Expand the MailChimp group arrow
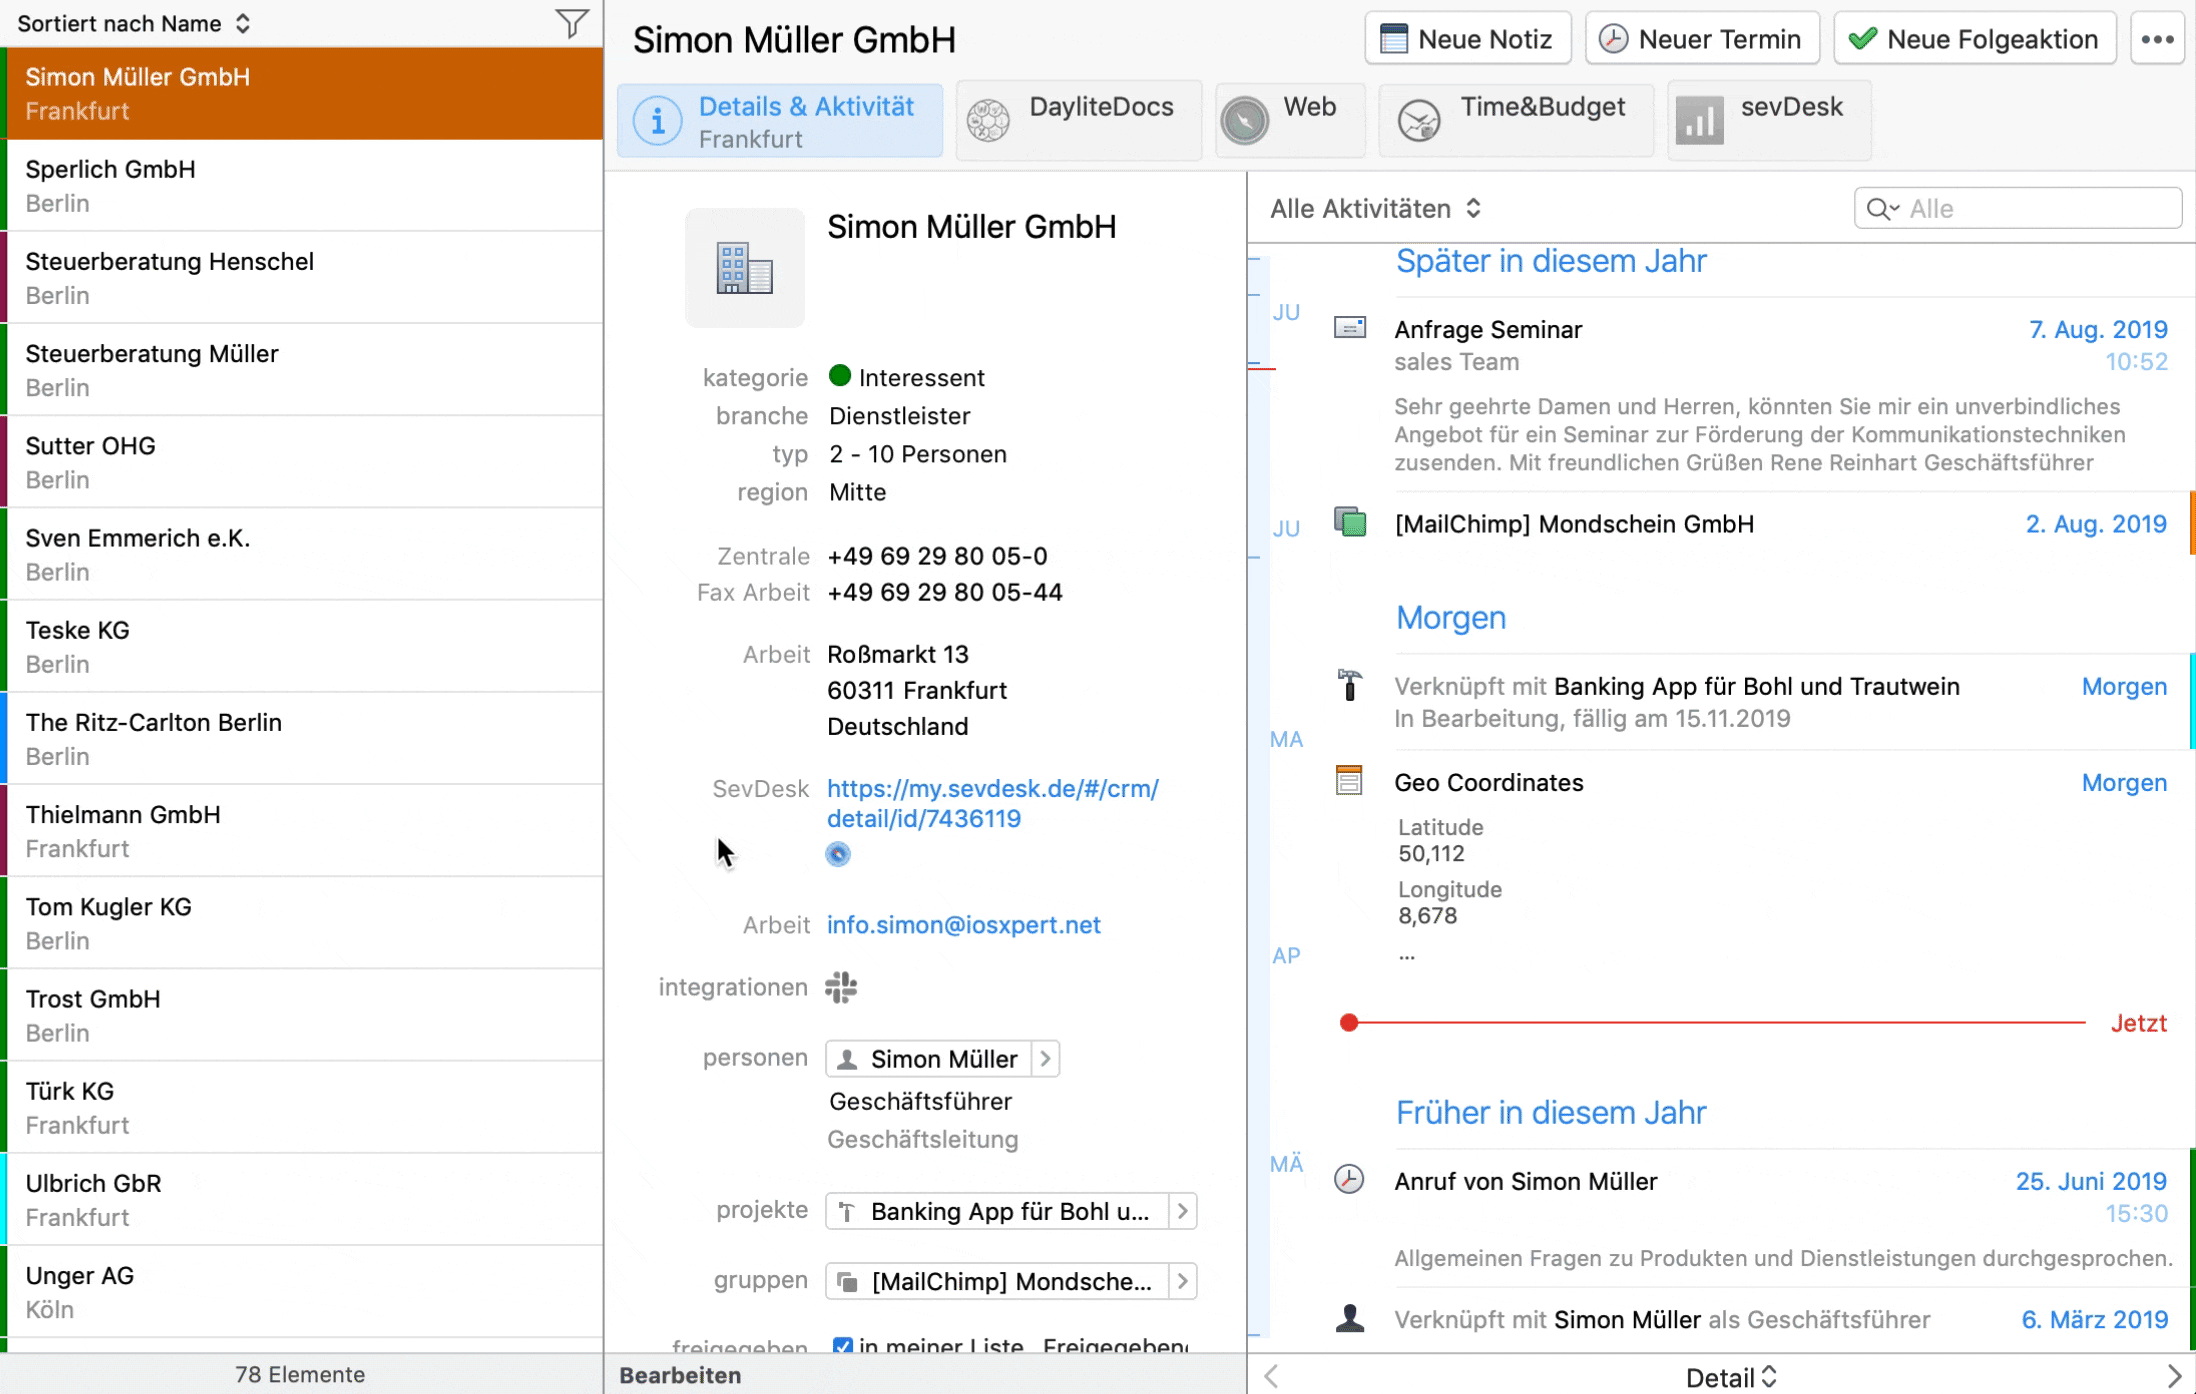This screenshot has width=2196, height=1394. tap(1183, 1281)
